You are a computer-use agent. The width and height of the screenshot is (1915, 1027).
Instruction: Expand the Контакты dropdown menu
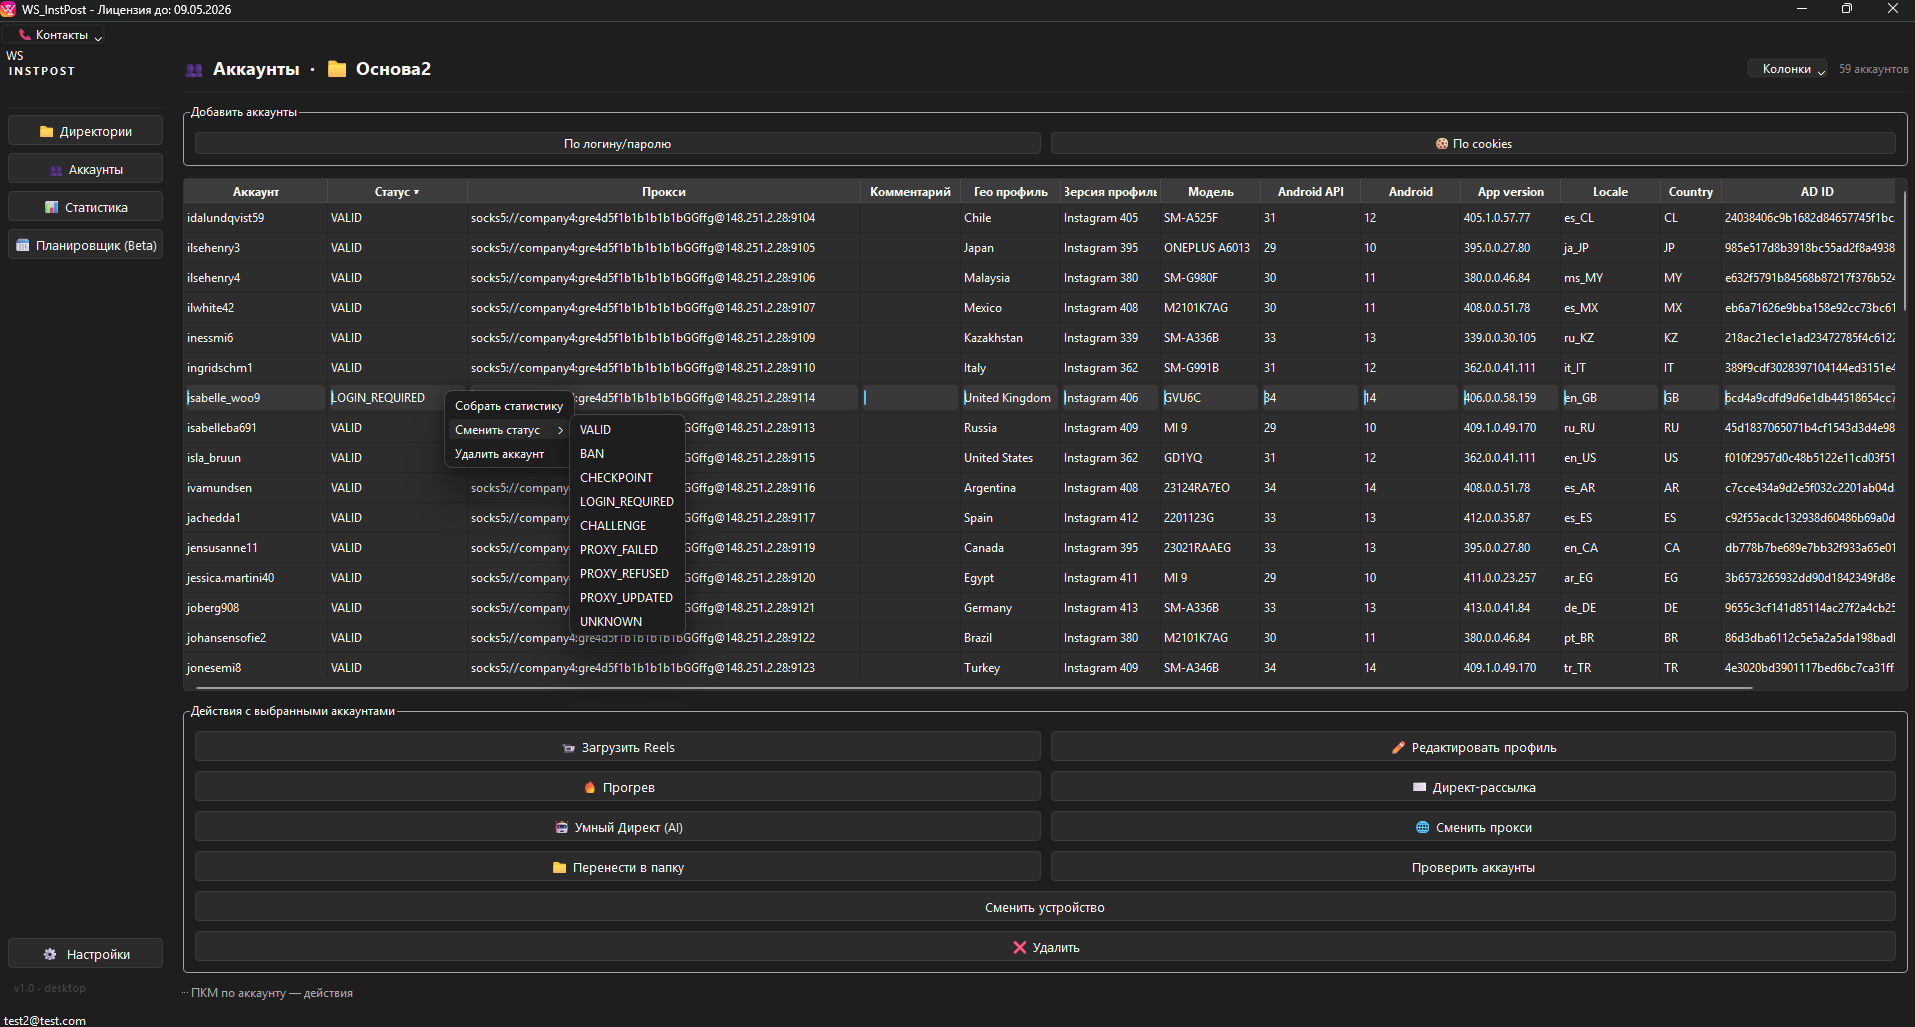click(x=61, y=35)
